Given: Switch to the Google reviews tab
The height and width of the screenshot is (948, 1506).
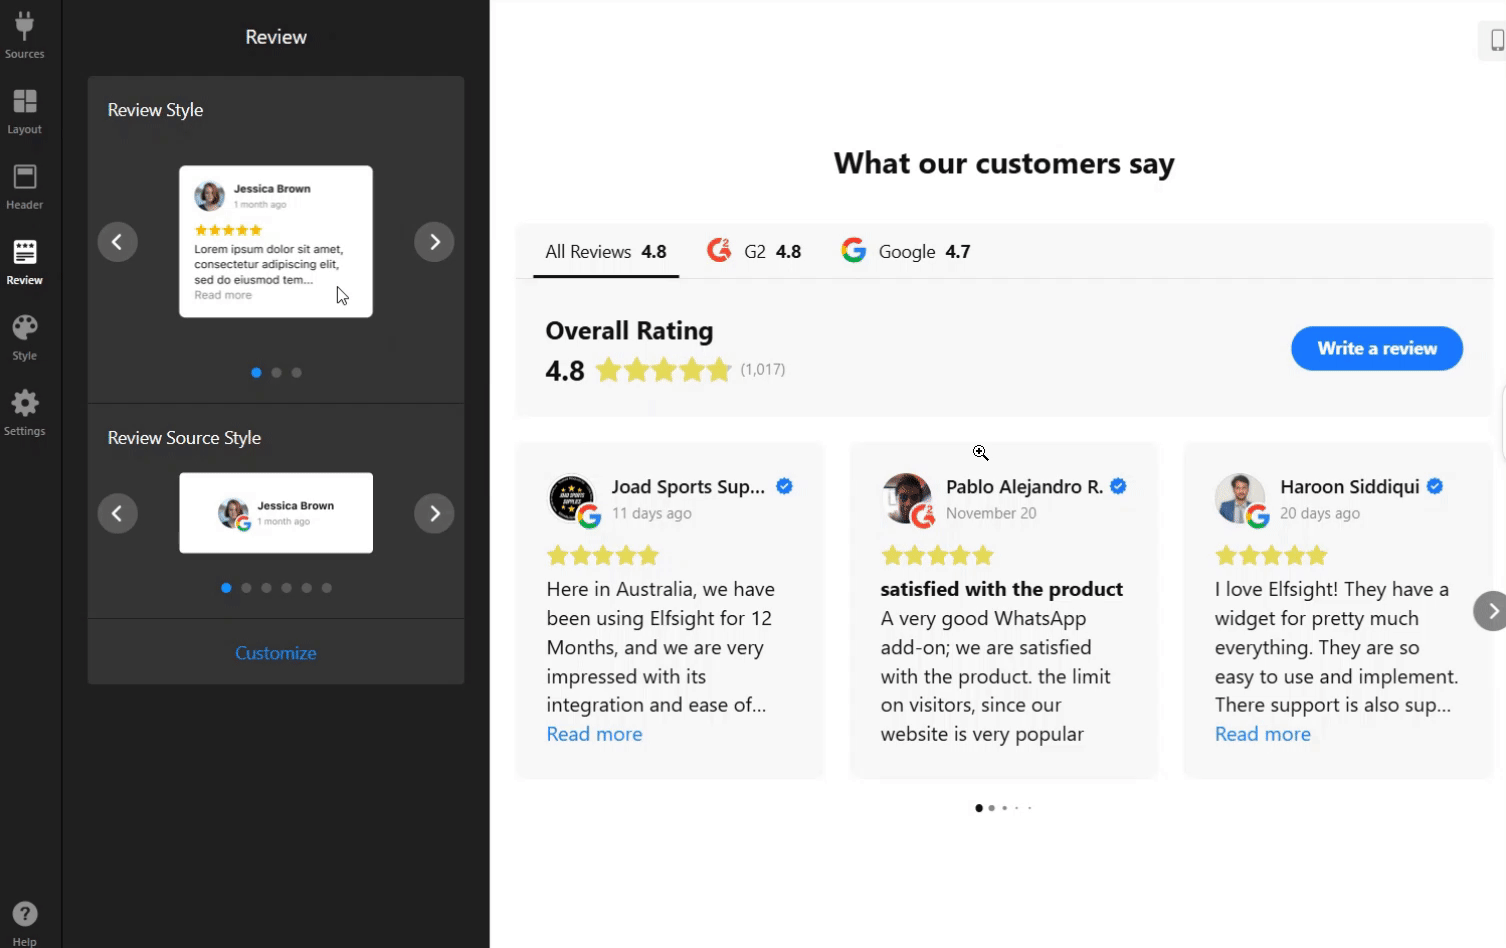Looking at the screenshot, I should (x=906, y=252).
